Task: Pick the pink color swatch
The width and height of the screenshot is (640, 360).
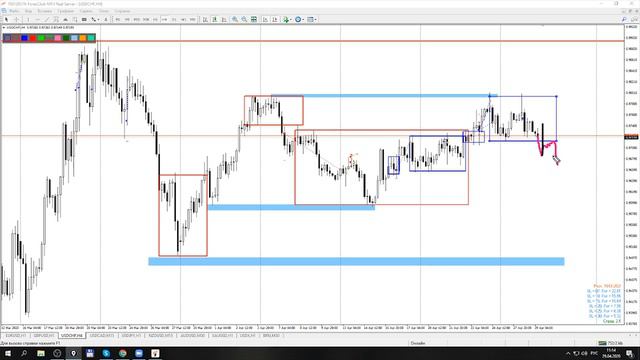Action: point(58,38)
